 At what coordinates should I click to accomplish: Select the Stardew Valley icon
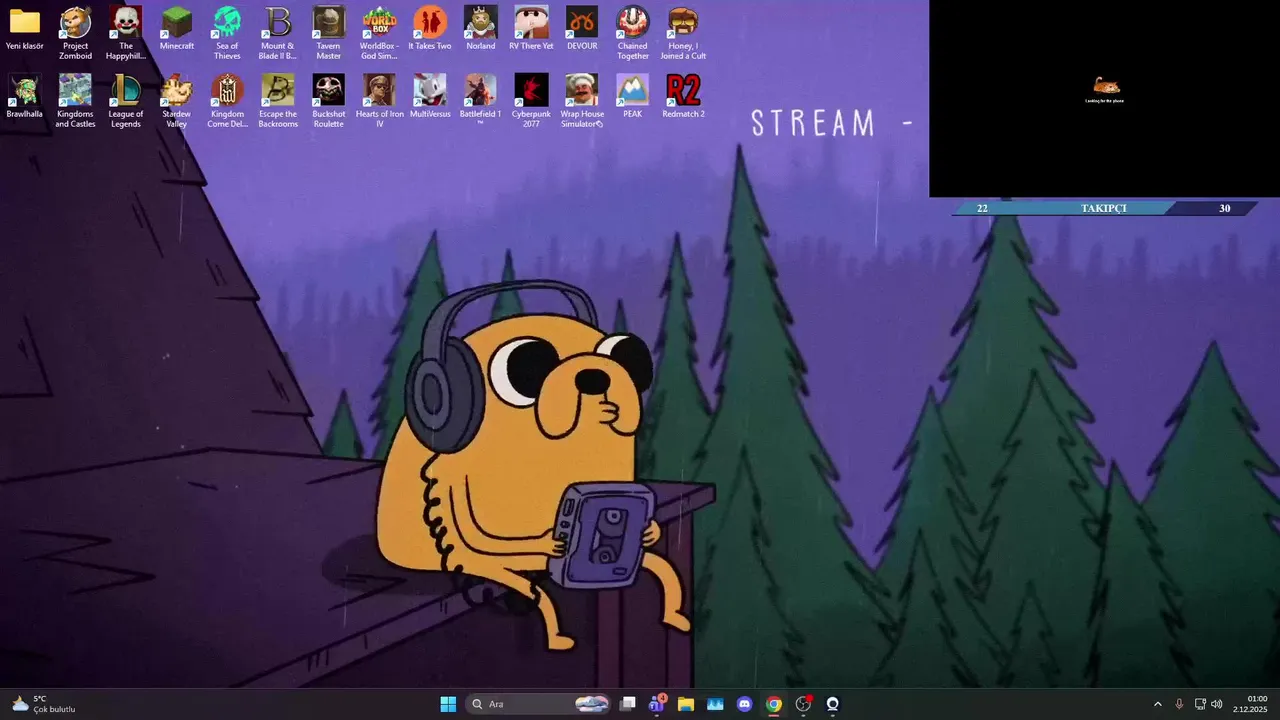click(177, 101)
